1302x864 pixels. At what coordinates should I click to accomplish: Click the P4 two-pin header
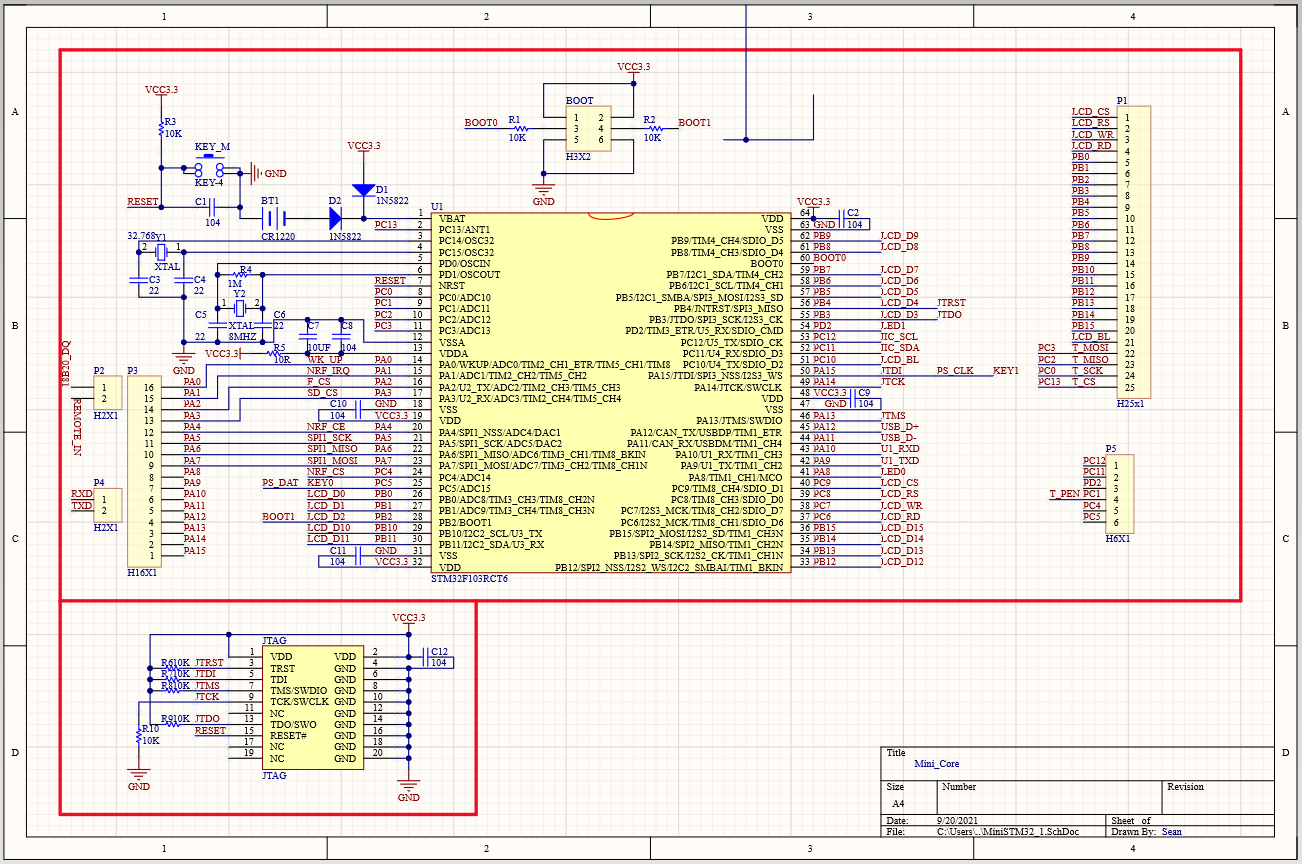107,504
